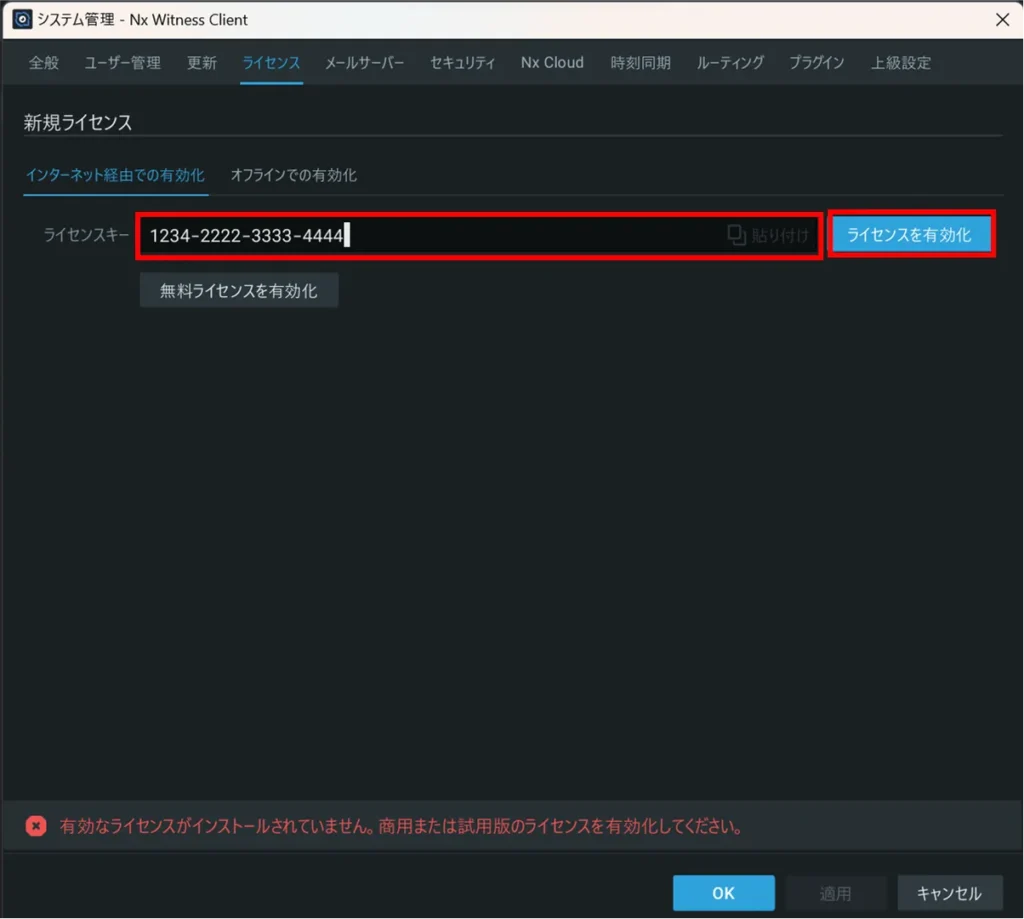Switch to the Nx Cloud tab
Viewport: 1024px width, 919px height.
[x=552, y=62]
